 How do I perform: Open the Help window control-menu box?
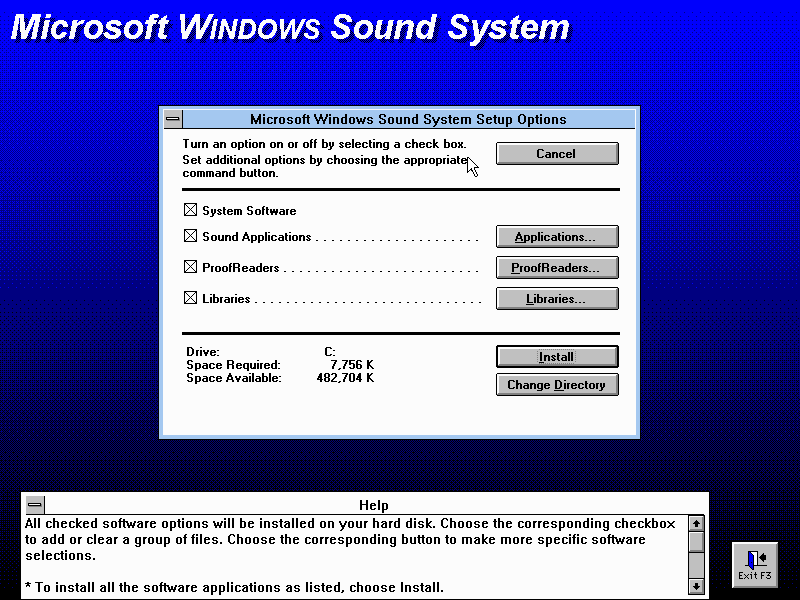click(x=35, y=505)
